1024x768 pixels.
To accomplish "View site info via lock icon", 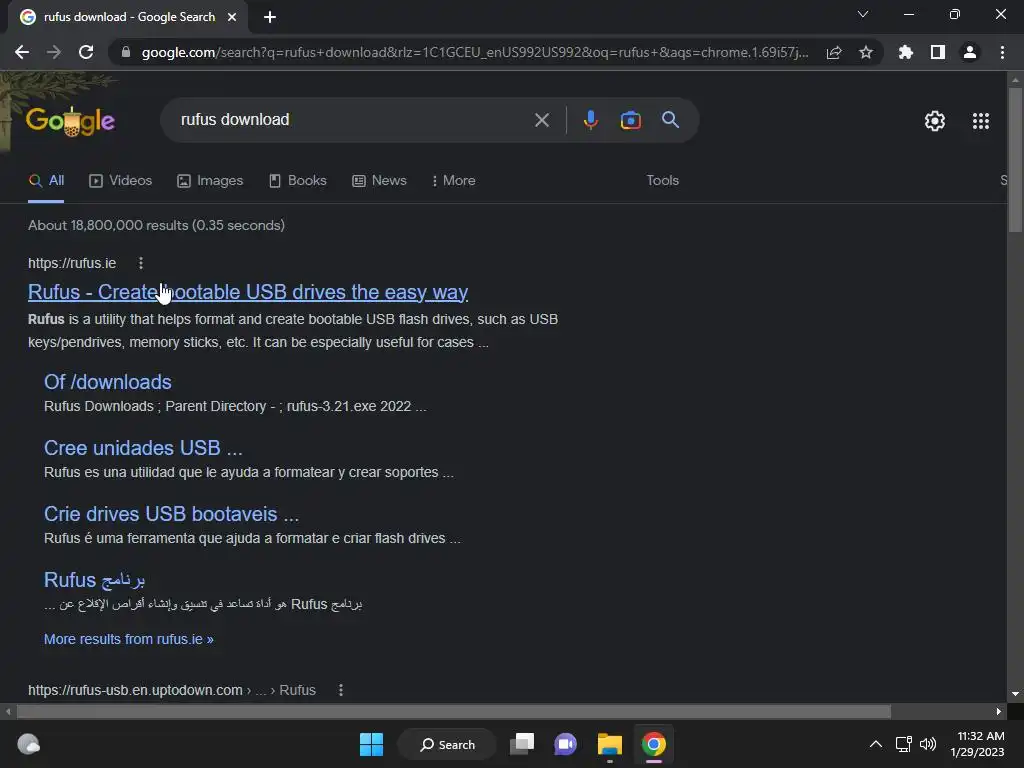I will tap(126, 52).
